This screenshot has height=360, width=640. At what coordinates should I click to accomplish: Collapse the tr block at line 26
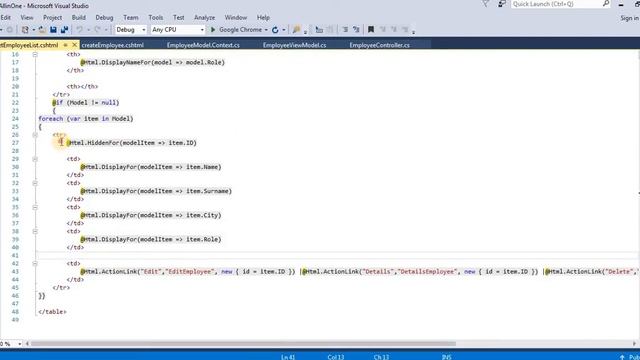click(35, 135)
